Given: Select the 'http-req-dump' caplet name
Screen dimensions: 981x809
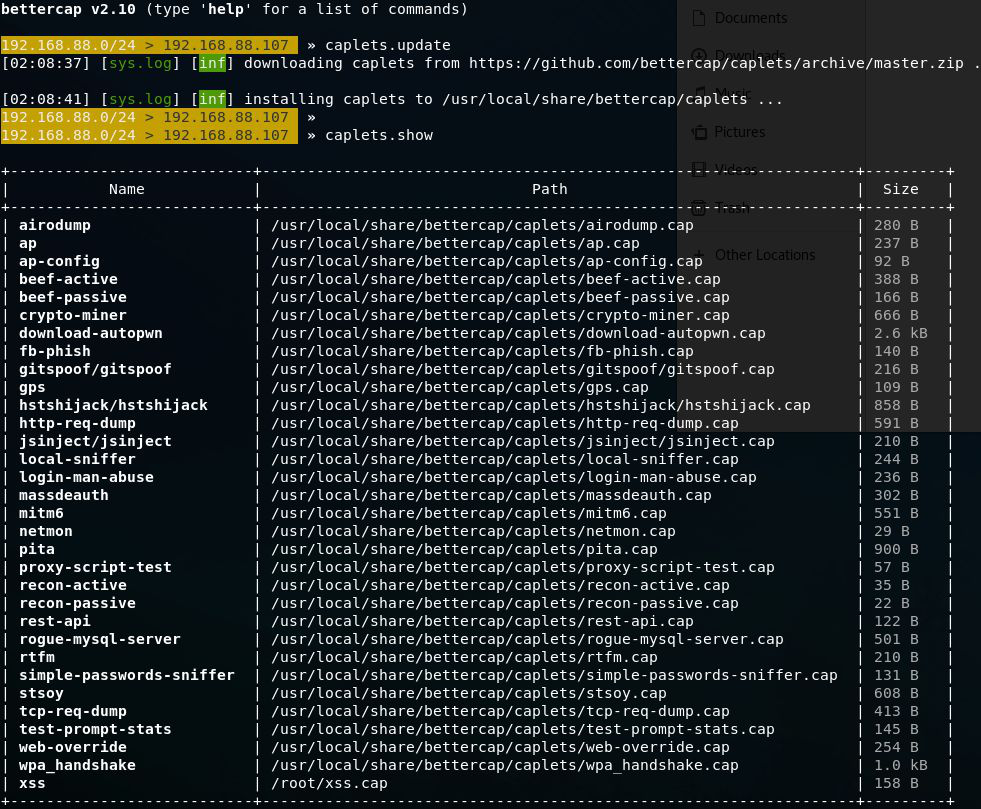Looking at the screenshot, I should (x=78, y=424).
